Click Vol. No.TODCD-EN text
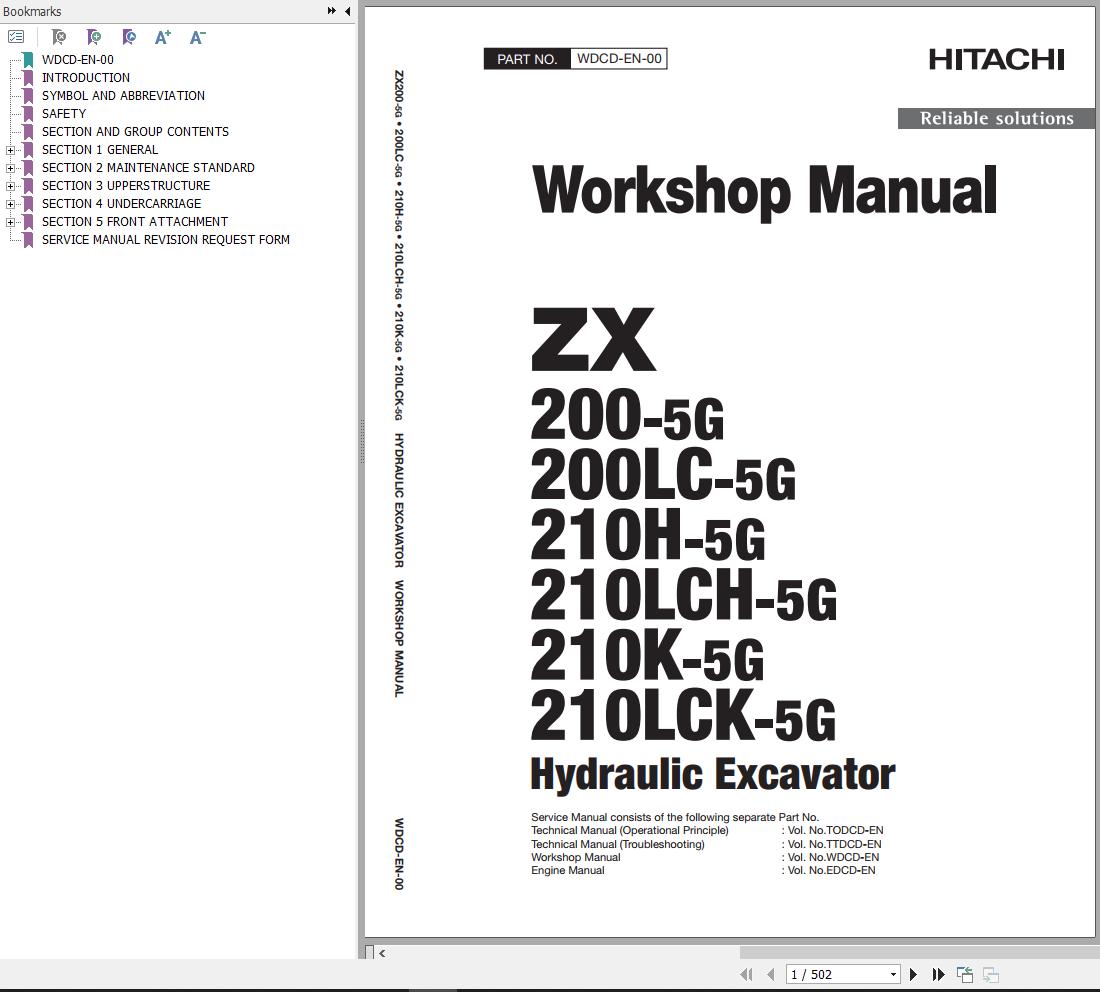The height and width of the screenshot is (992, 1100). point(836,831)
